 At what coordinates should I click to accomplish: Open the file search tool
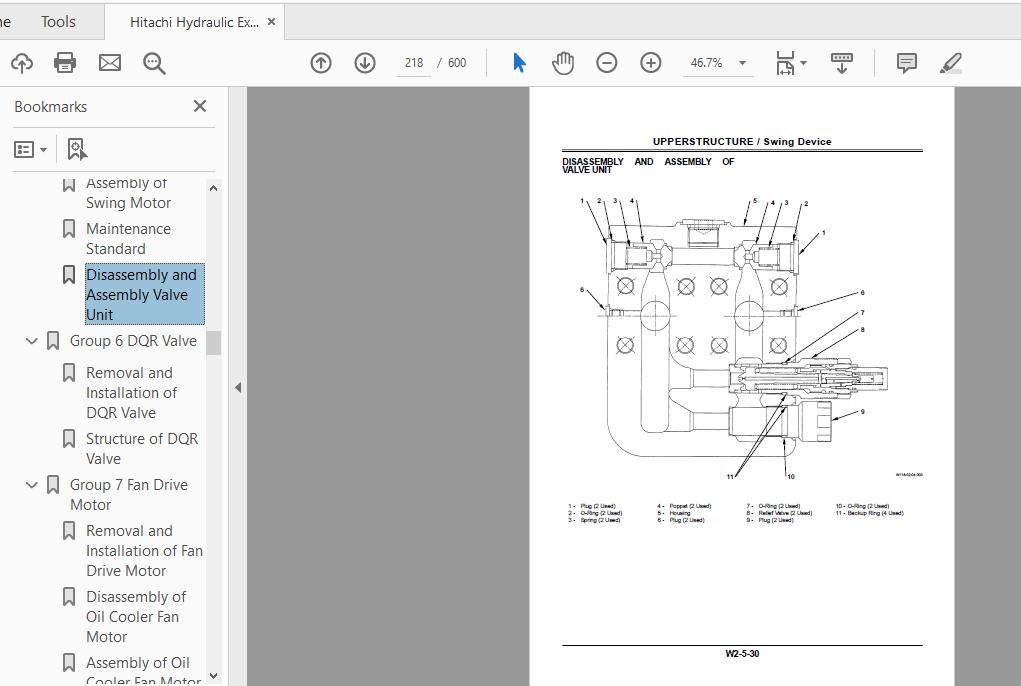coord(152,62)
